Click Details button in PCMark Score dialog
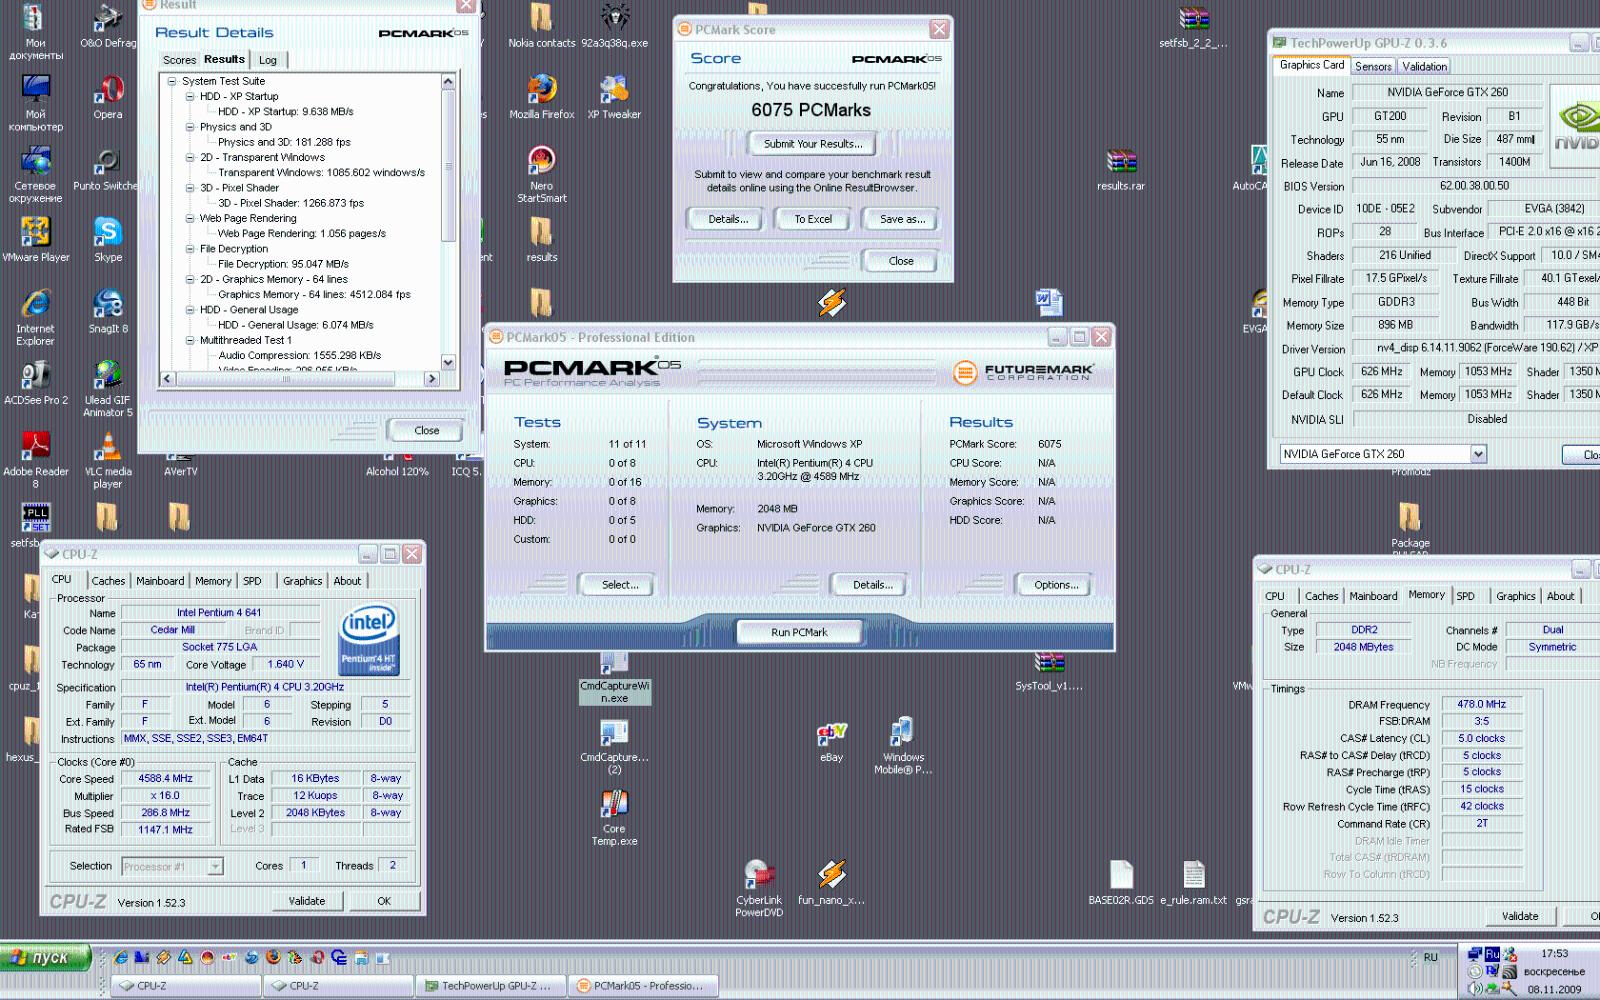The height and width of the screenshot is (1000, 1600). pos(728,219)
